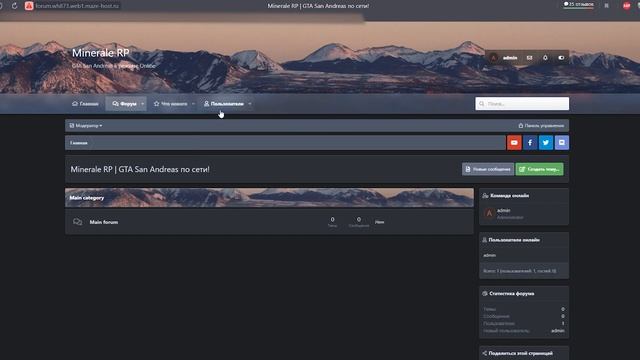This screenshot has height=360, width=640.
Task: Open the private messages envelope icon
Action: click(x=529, y=58)
